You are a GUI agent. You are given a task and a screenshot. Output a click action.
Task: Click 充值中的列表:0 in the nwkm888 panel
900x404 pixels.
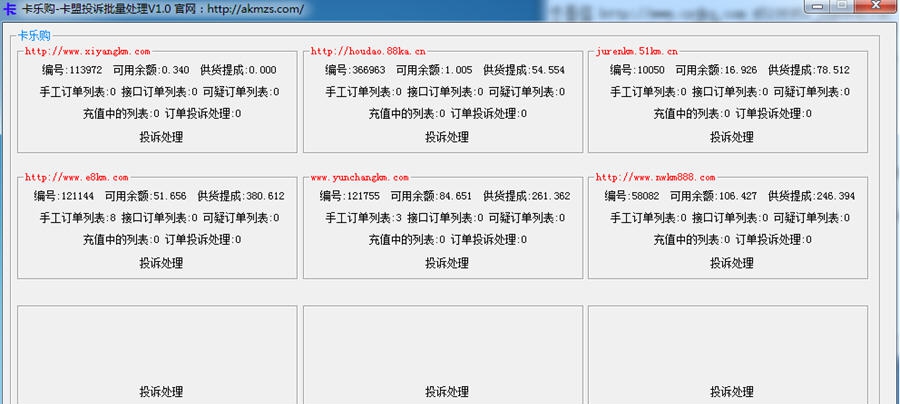coord(692,240)
